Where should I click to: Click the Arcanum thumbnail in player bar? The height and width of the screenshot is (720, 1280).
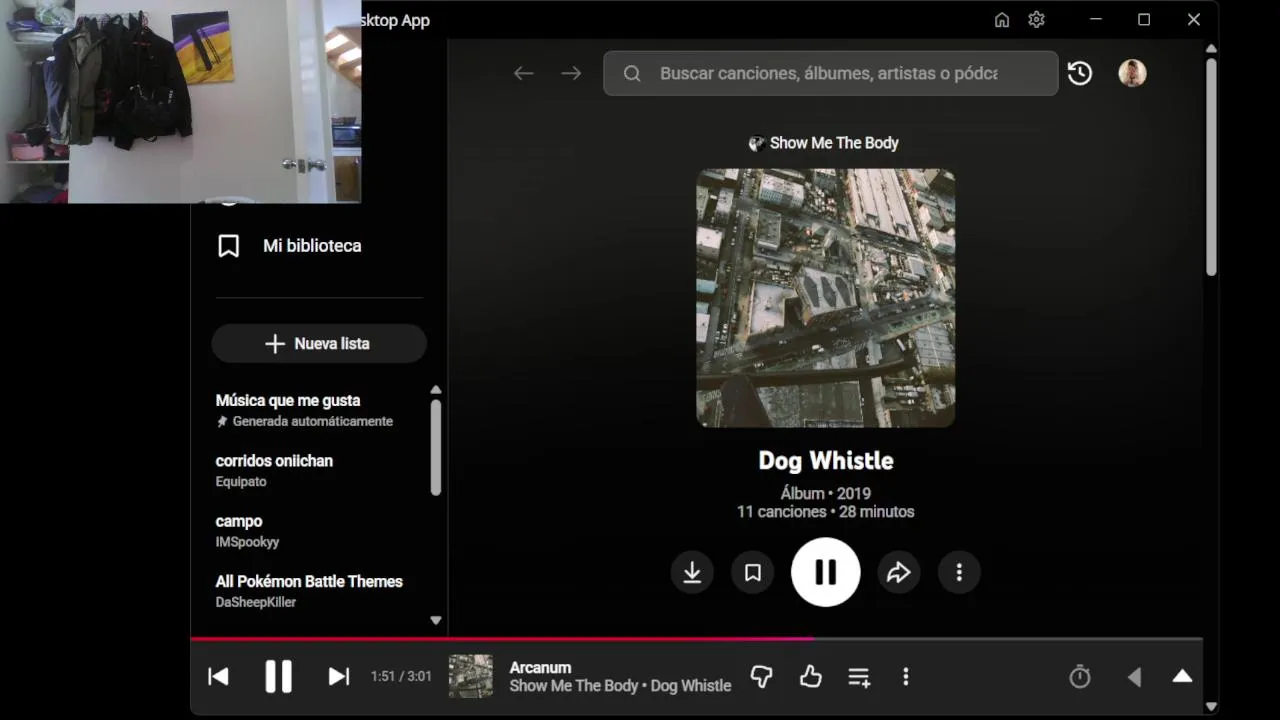point(471,676)
